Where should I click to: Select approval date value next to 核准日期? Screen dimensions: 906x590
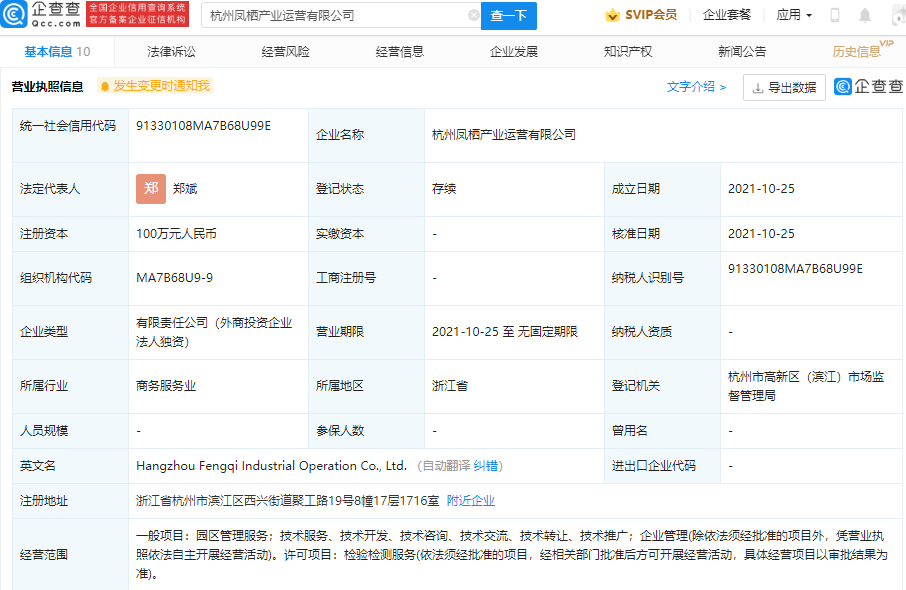pyautogui.click(x=761, y=234)
